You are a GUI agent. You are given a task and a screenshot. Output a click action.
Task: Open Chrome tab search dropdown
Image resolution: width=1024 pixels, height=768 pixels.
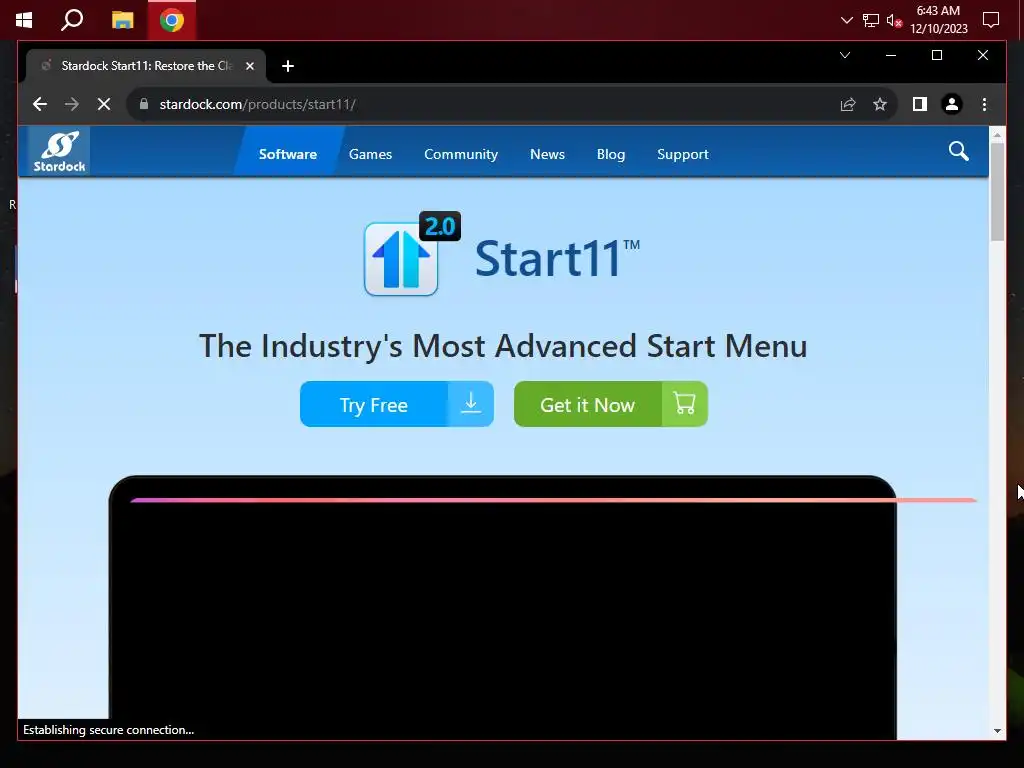click(845, 55)
